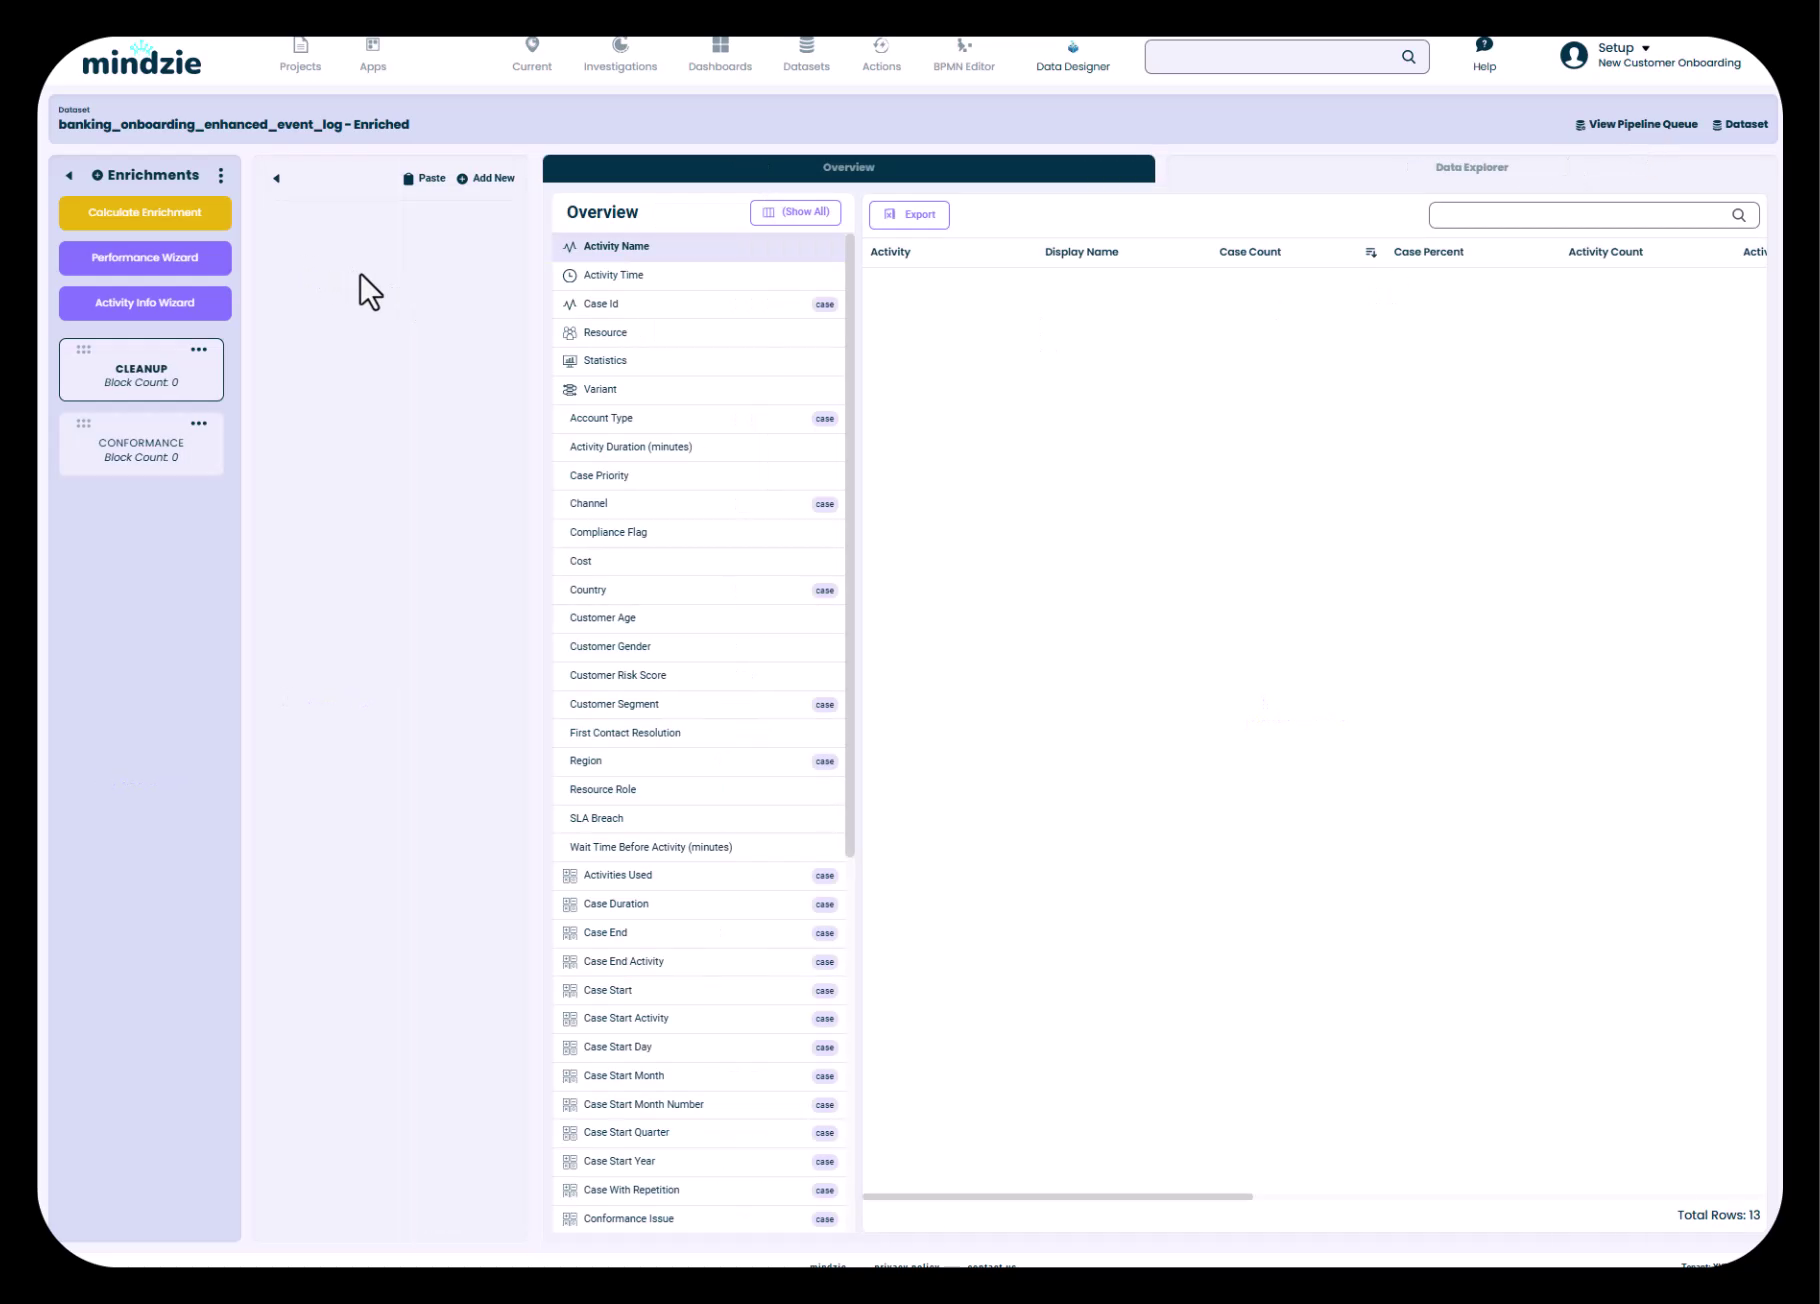Collapse the Enrichments panel with left arrow
This screenshot has width=1820, height=1304.
[69, 176]
